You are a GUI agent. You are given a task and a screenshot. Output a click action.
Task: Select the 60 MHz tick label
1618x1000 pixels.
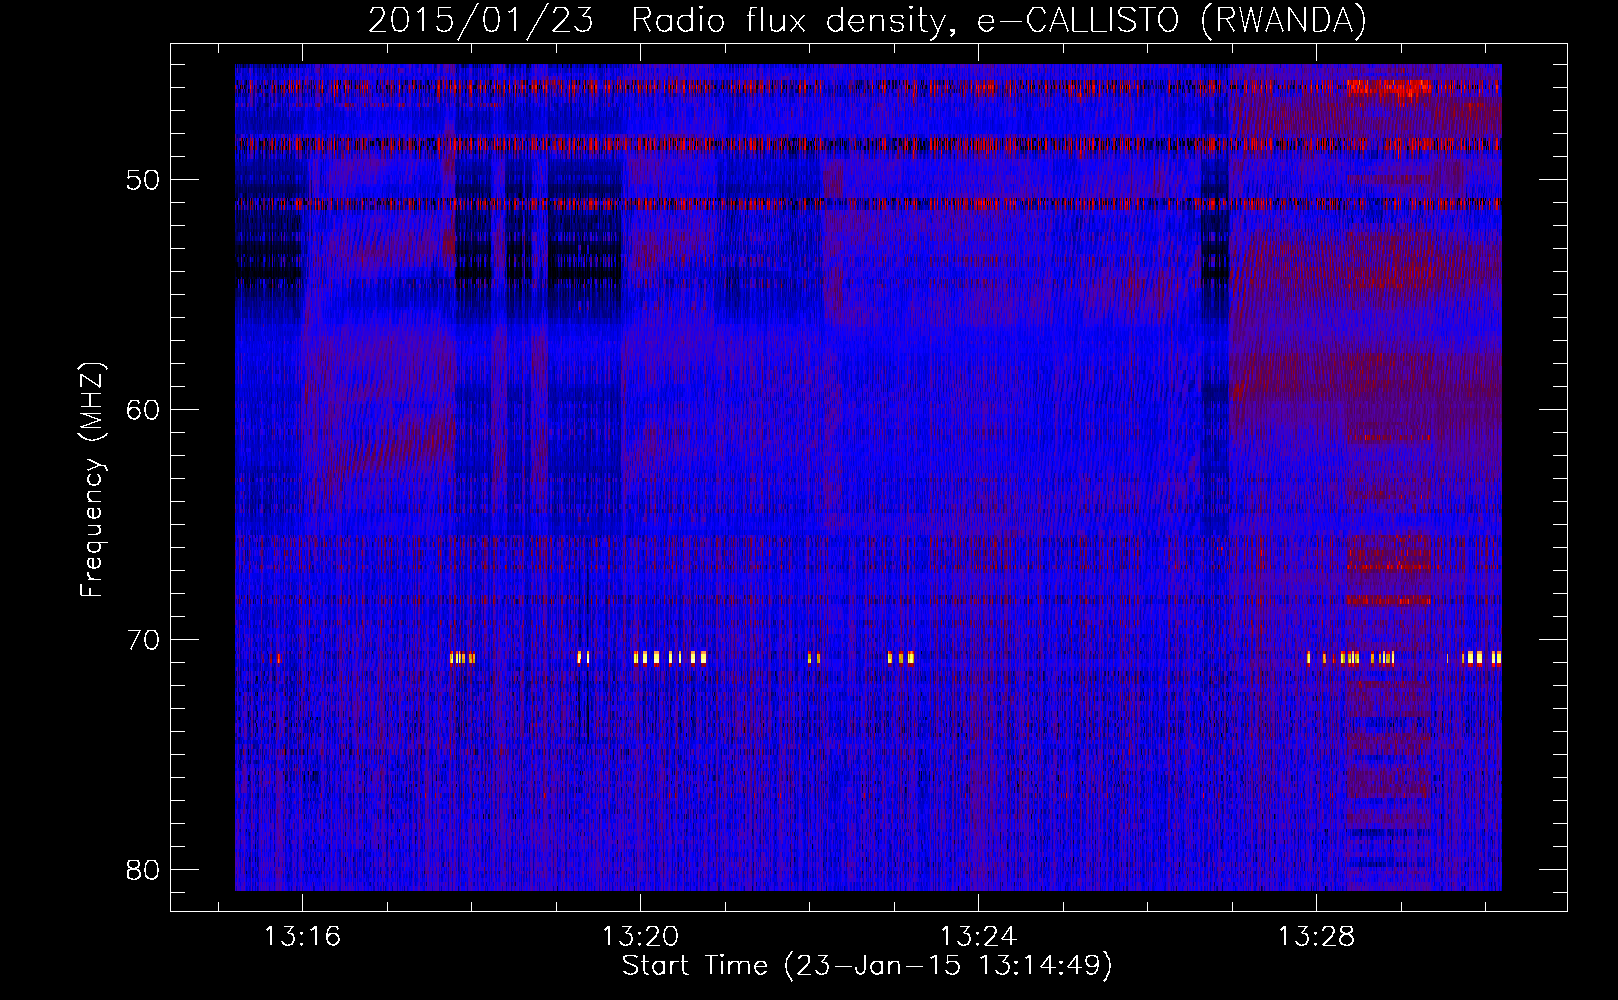click(x=143, y=410)
